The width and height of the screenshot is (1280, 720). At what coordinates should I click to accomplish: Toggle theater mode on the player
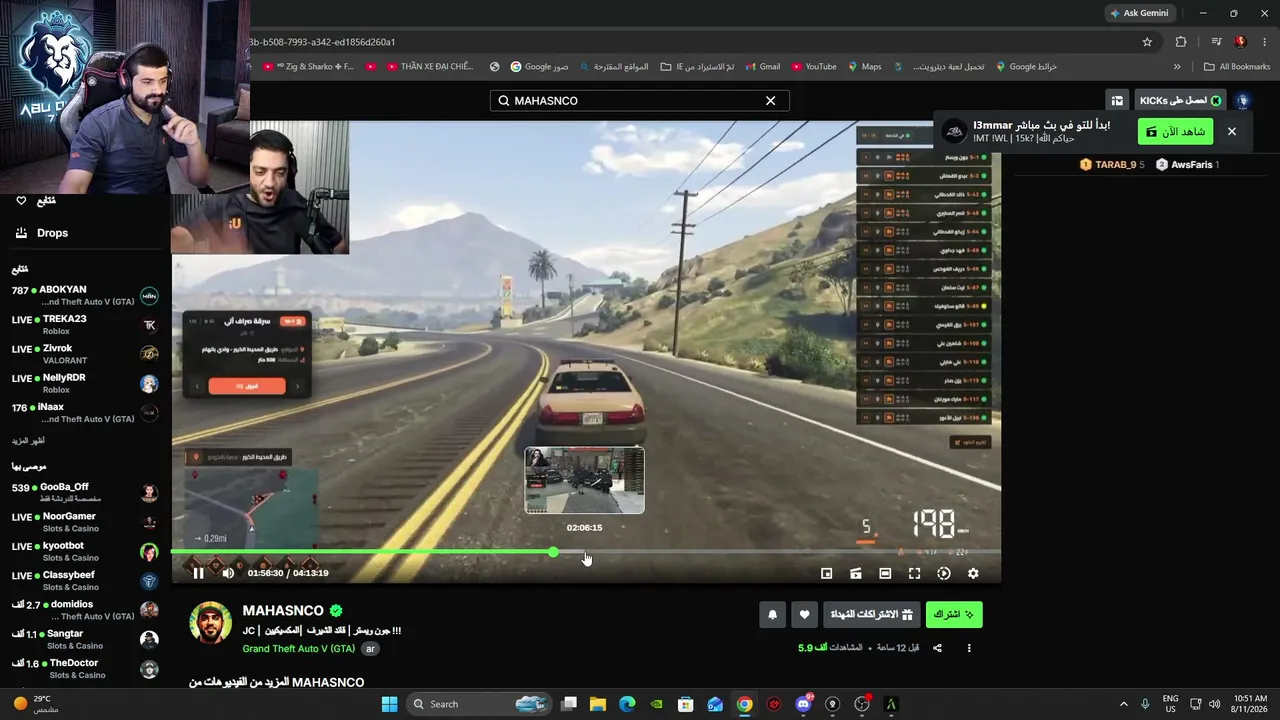point(885,573)
